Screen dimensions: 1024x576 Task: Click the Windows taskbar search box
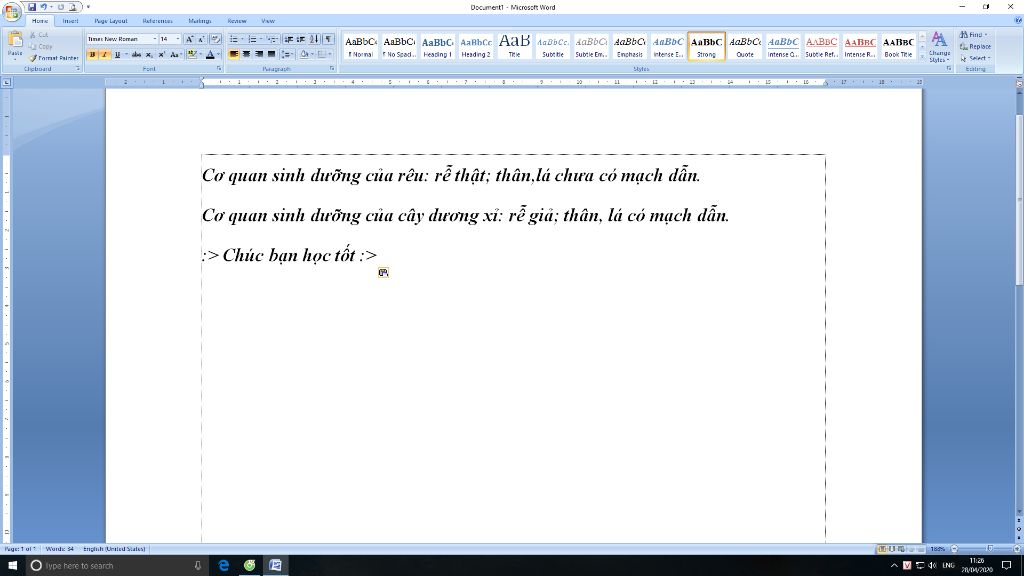pos(110,566)
